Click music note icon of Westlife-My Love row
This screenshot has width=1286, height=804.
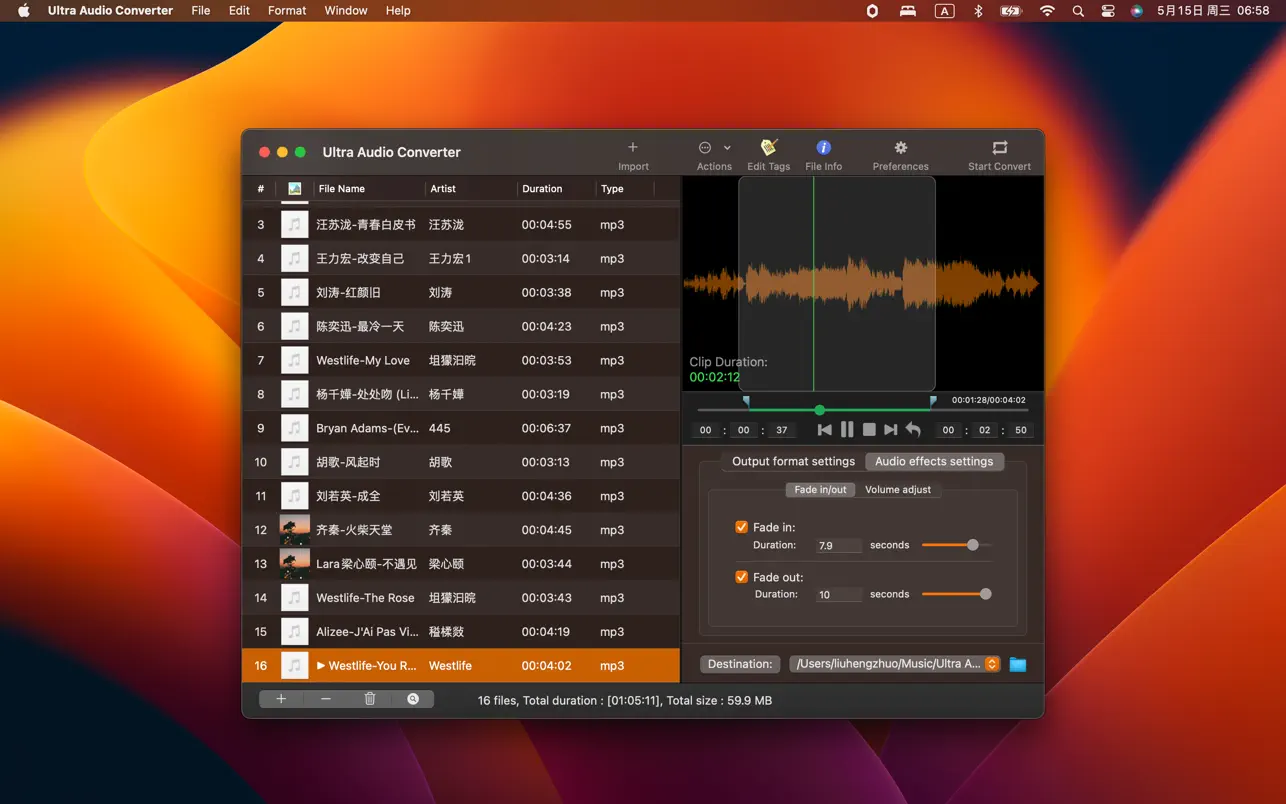tap(294, 360)
